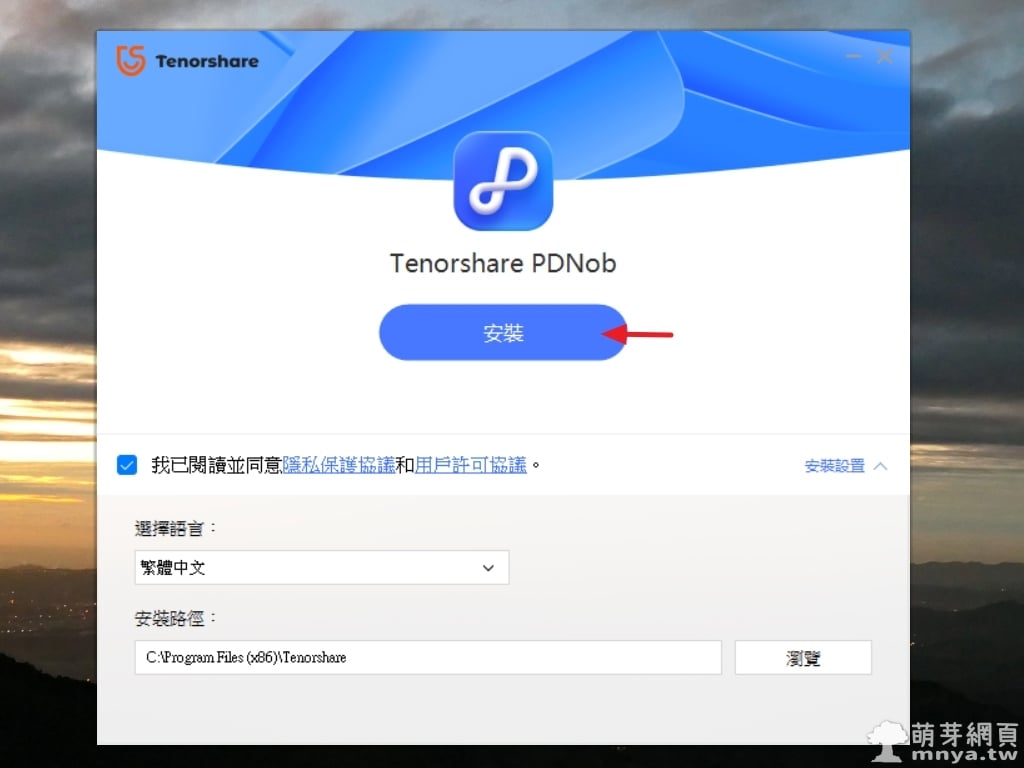This screenshot has width=1024, height=768.
Task: Click the language dropdown arrow
Action: click(488, 568)
